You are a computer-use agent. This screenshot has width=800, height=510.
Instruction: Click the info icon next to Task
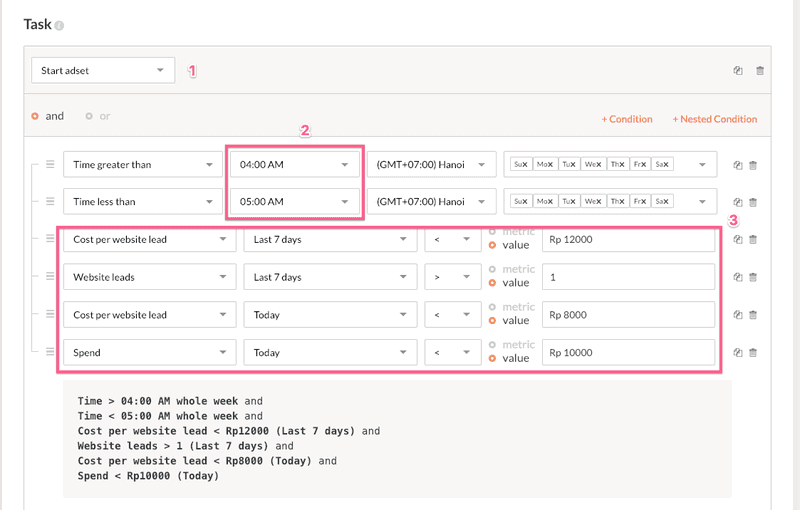click(59, 24)
